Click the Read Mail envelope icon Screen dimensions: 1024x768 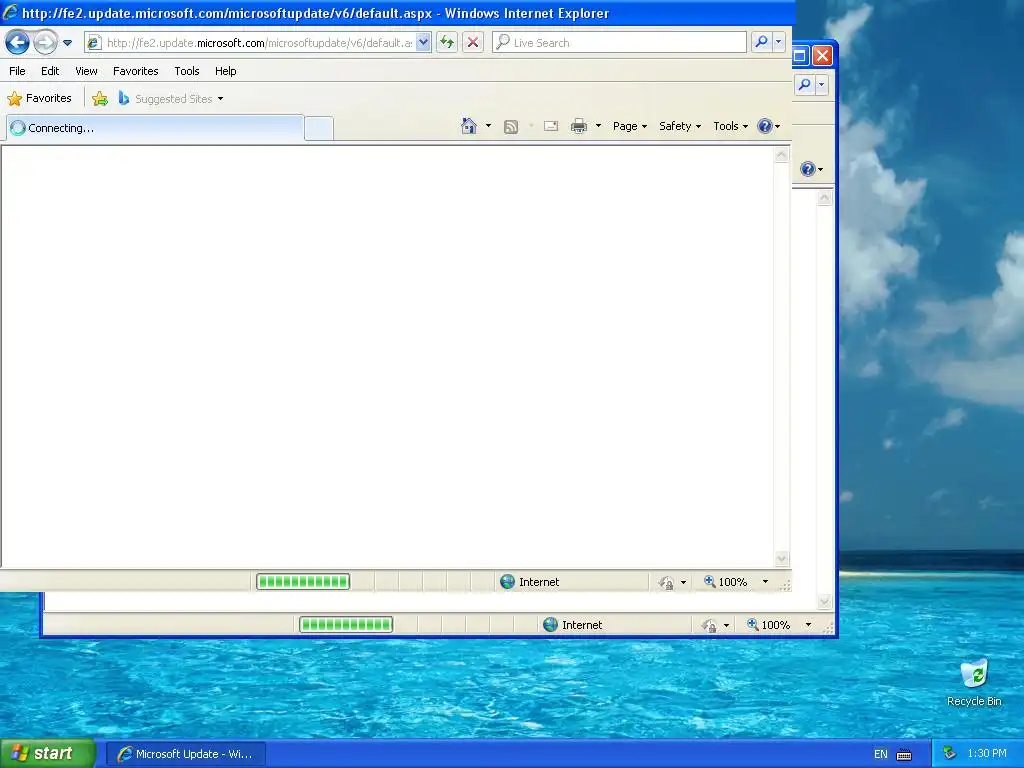point(551,126)
